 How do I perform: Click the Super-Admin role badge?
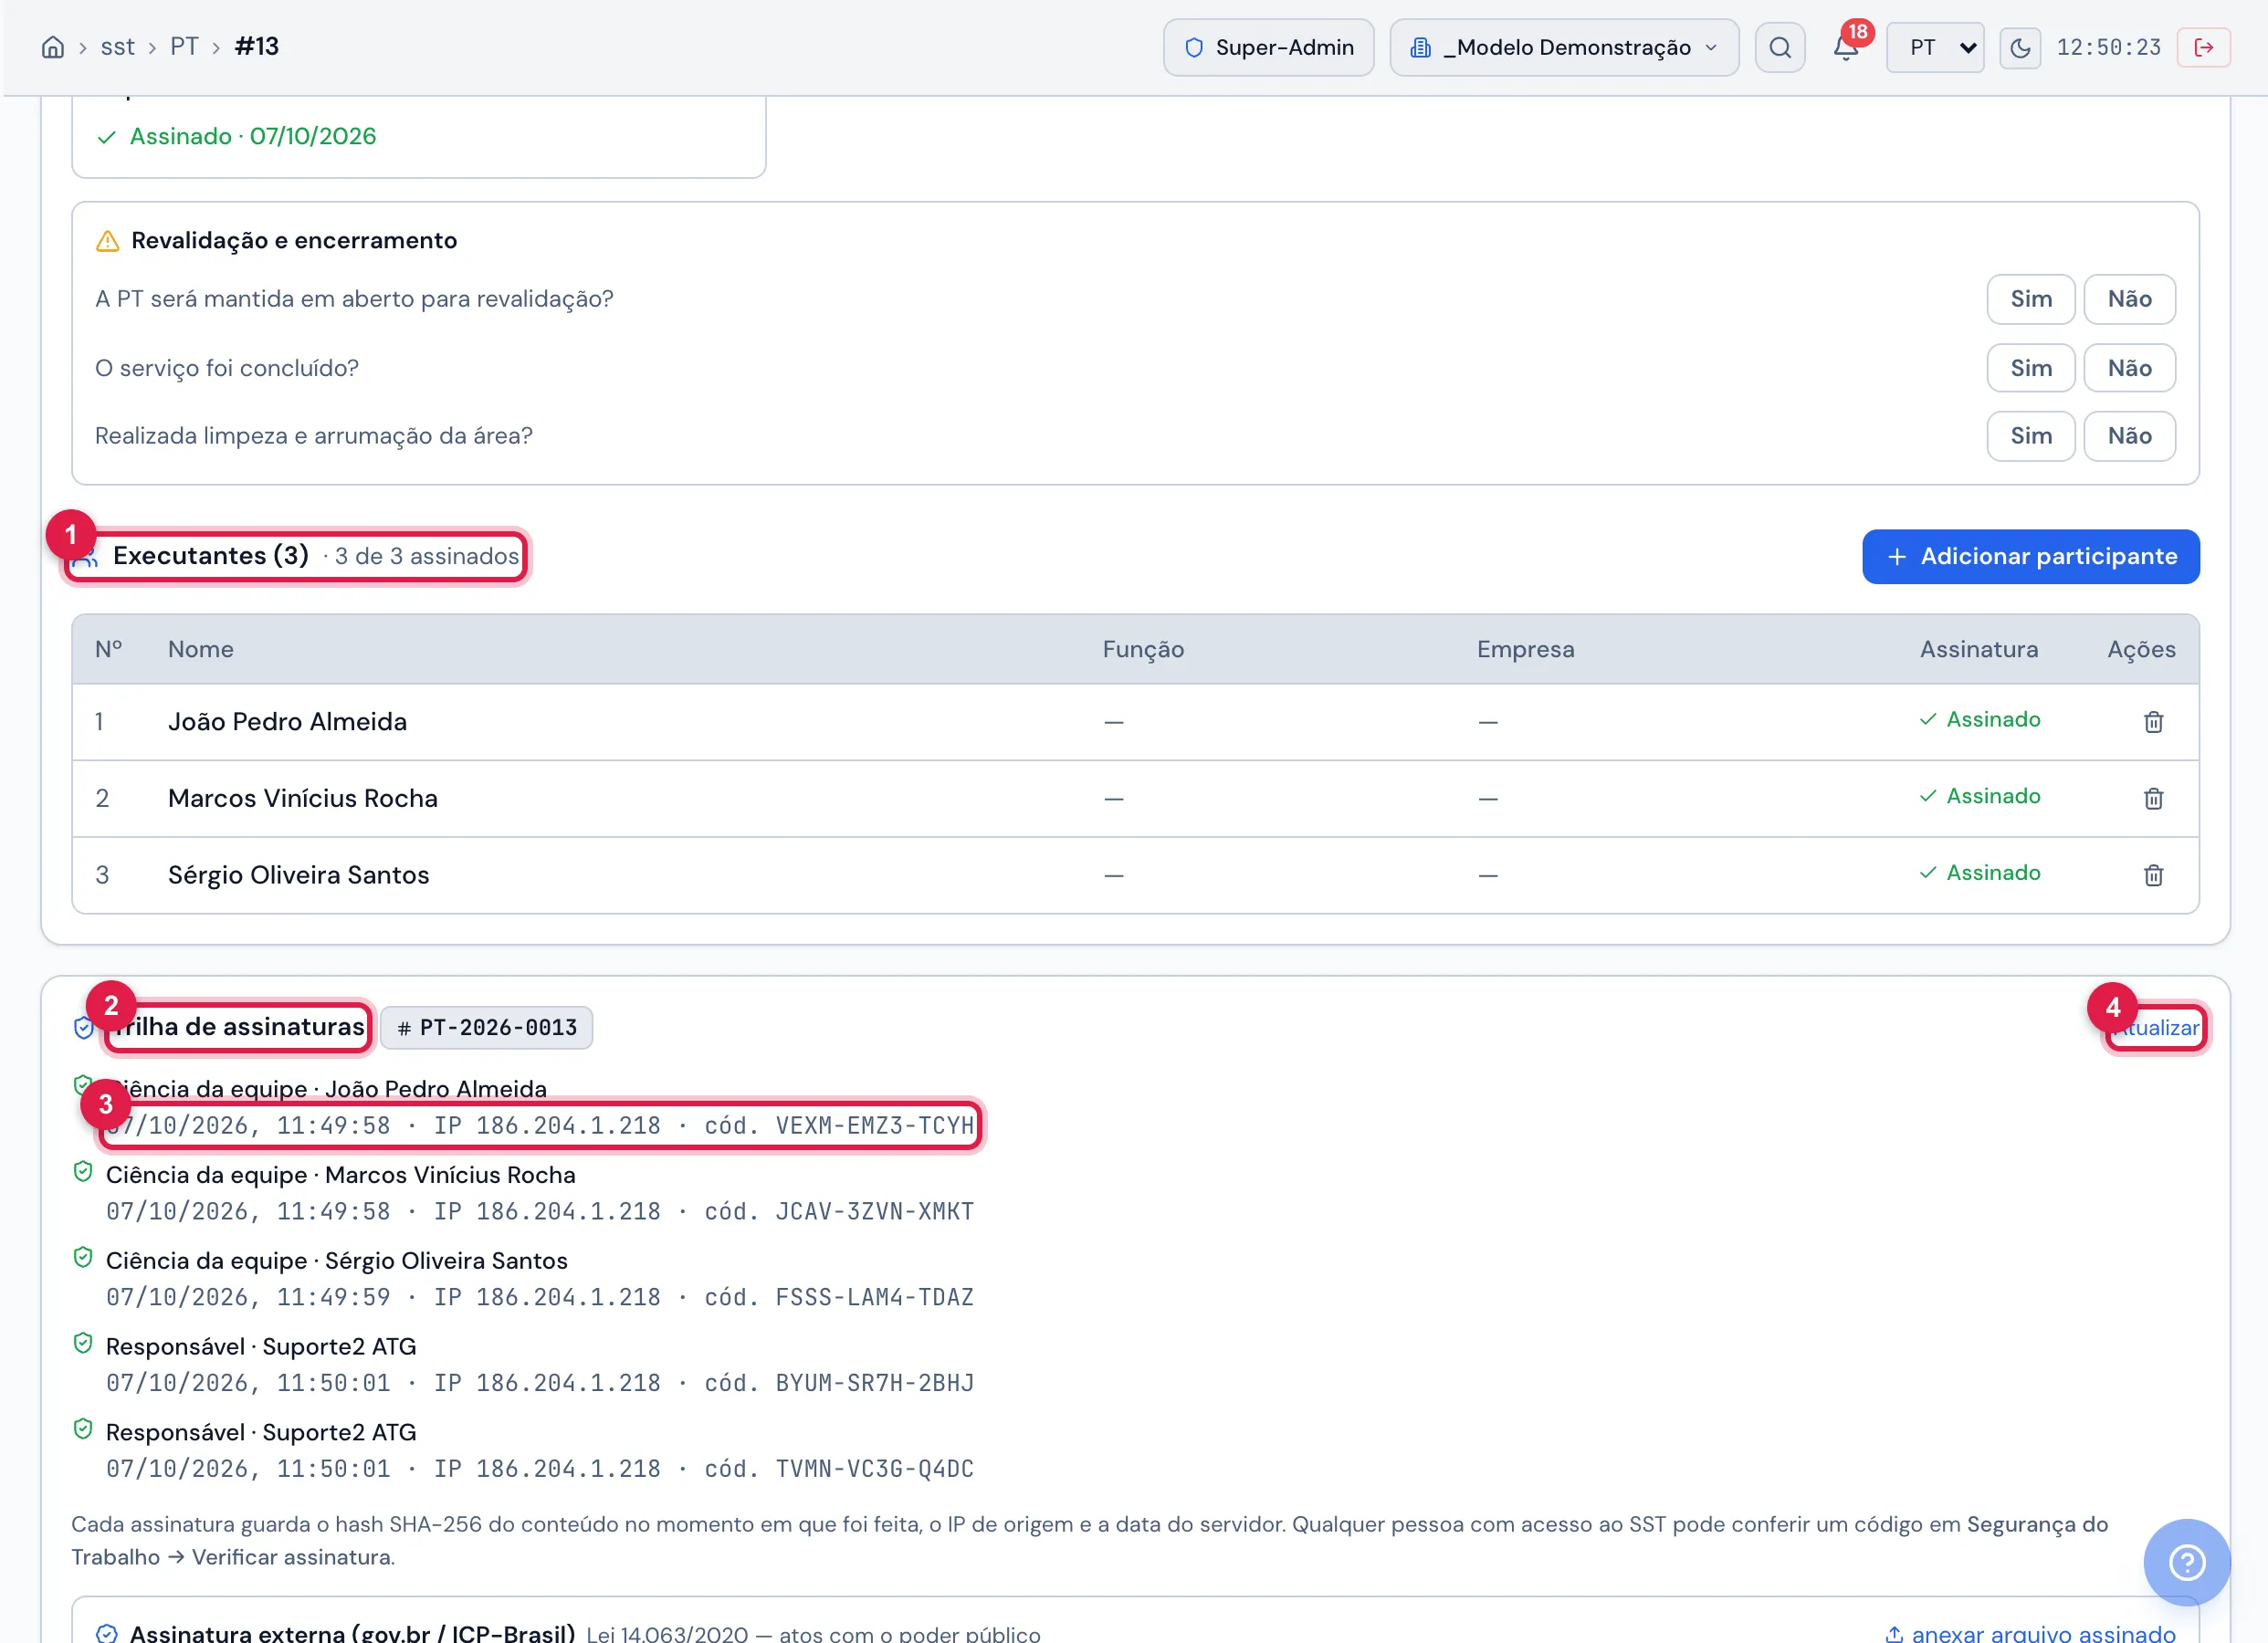tap(1268, 47)
